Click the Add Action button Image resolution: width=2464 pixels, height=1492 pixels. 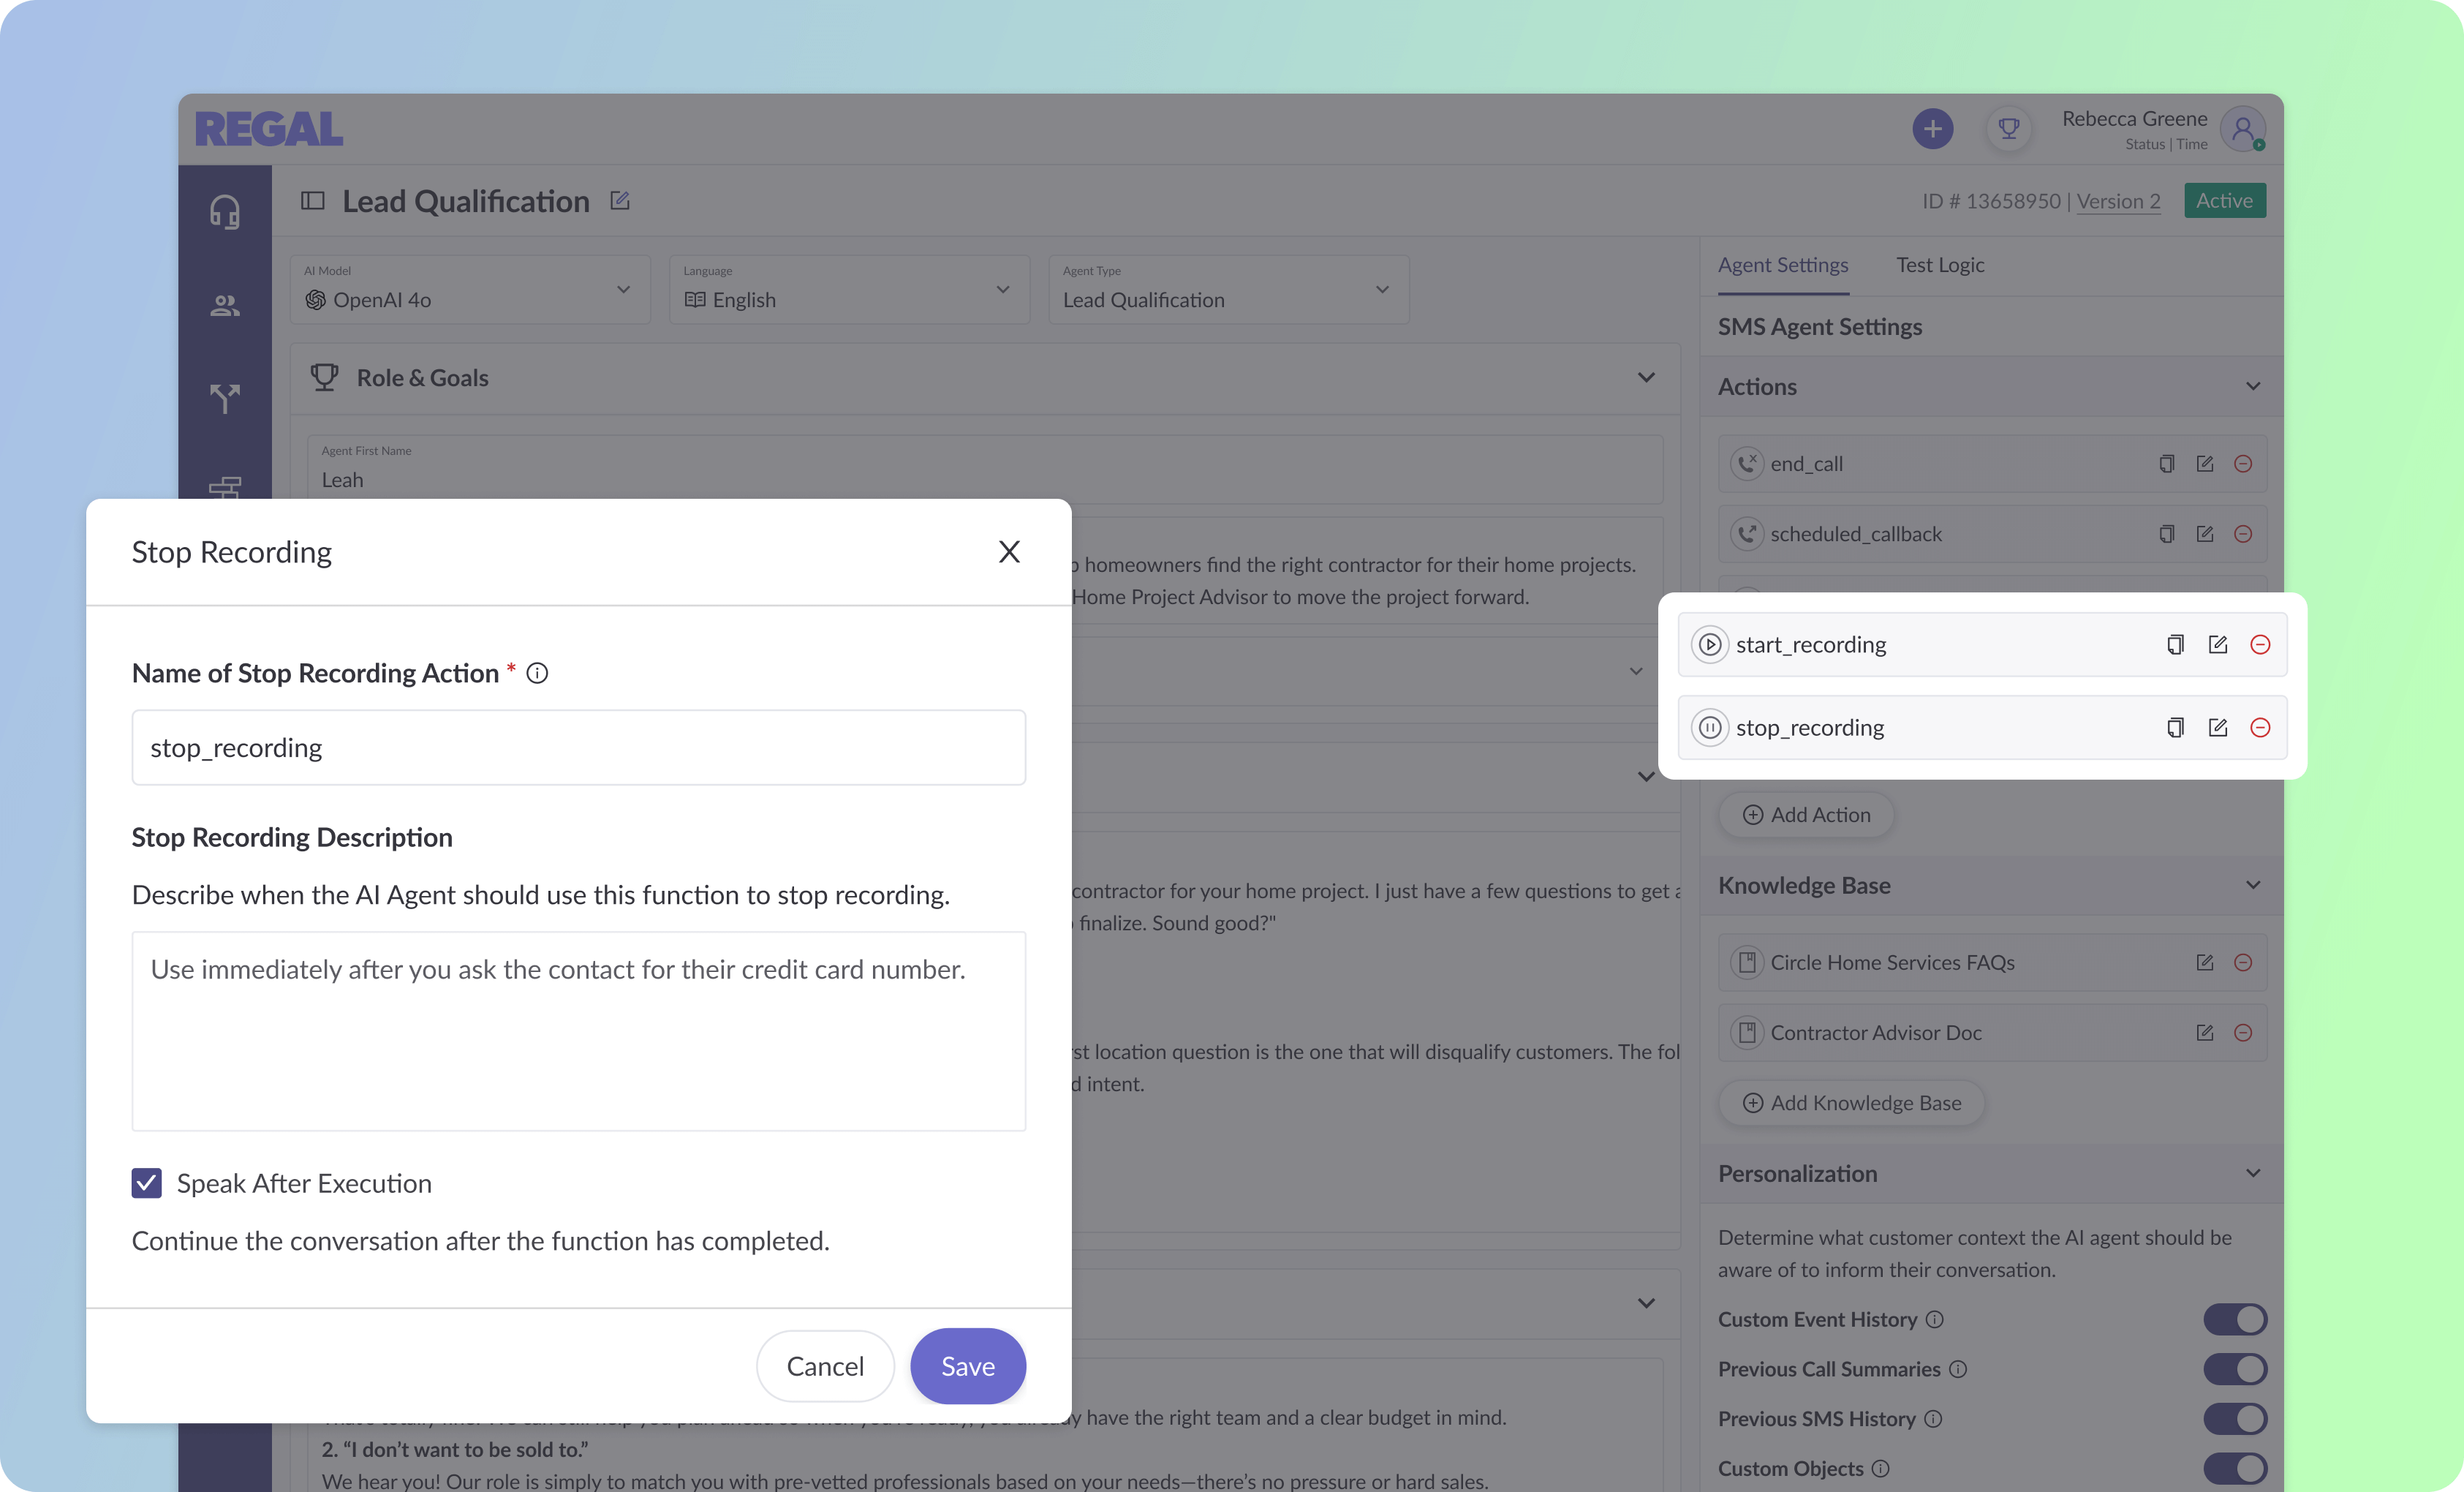click(1806, 816)
